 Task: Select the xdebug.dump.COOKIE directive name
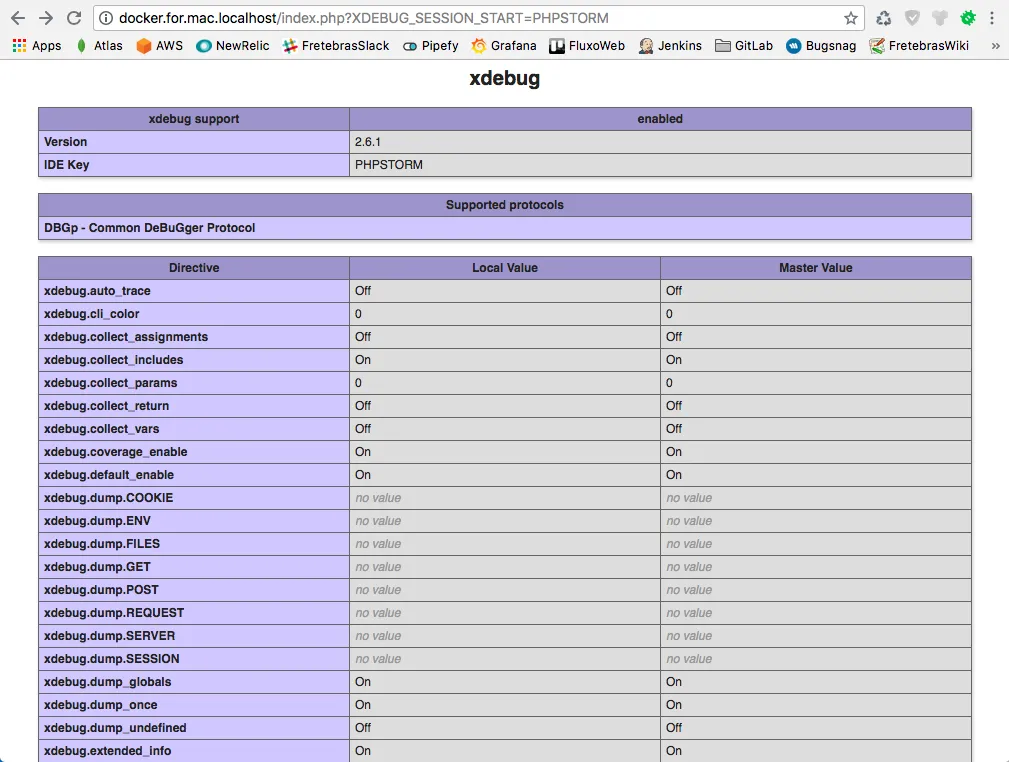click(x=109, y=498)
